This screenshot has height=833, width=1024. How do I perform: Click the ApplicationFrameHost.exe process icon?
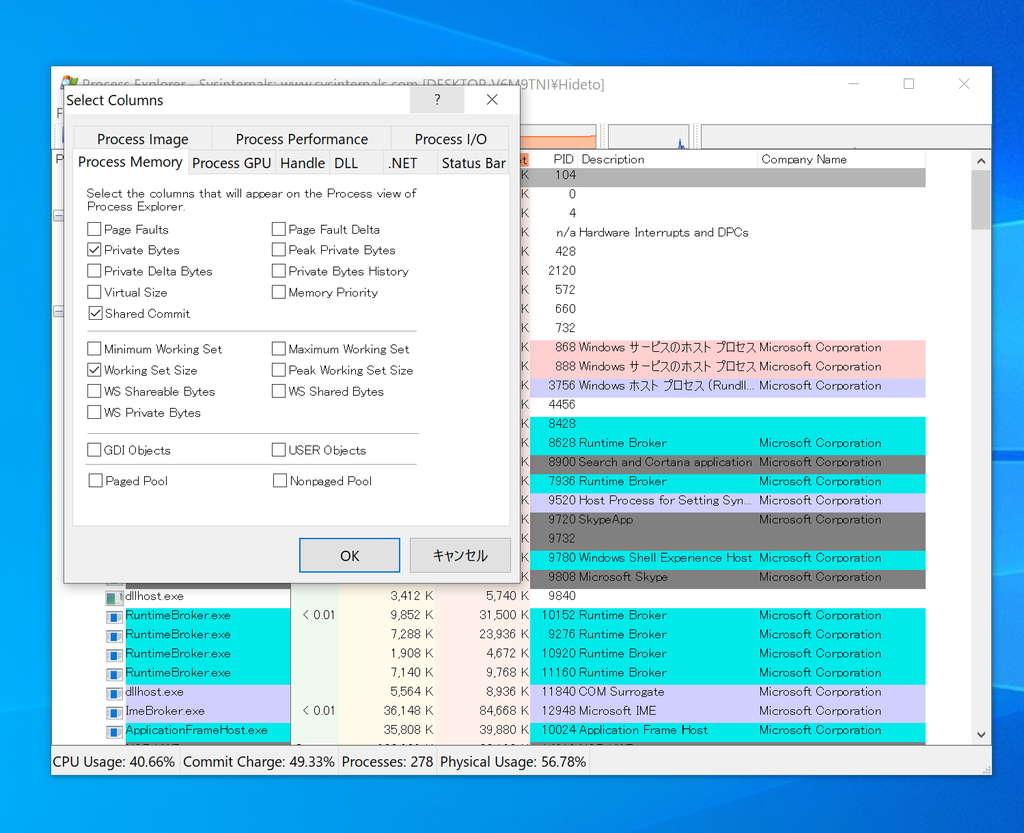click(x=114, y=731)
